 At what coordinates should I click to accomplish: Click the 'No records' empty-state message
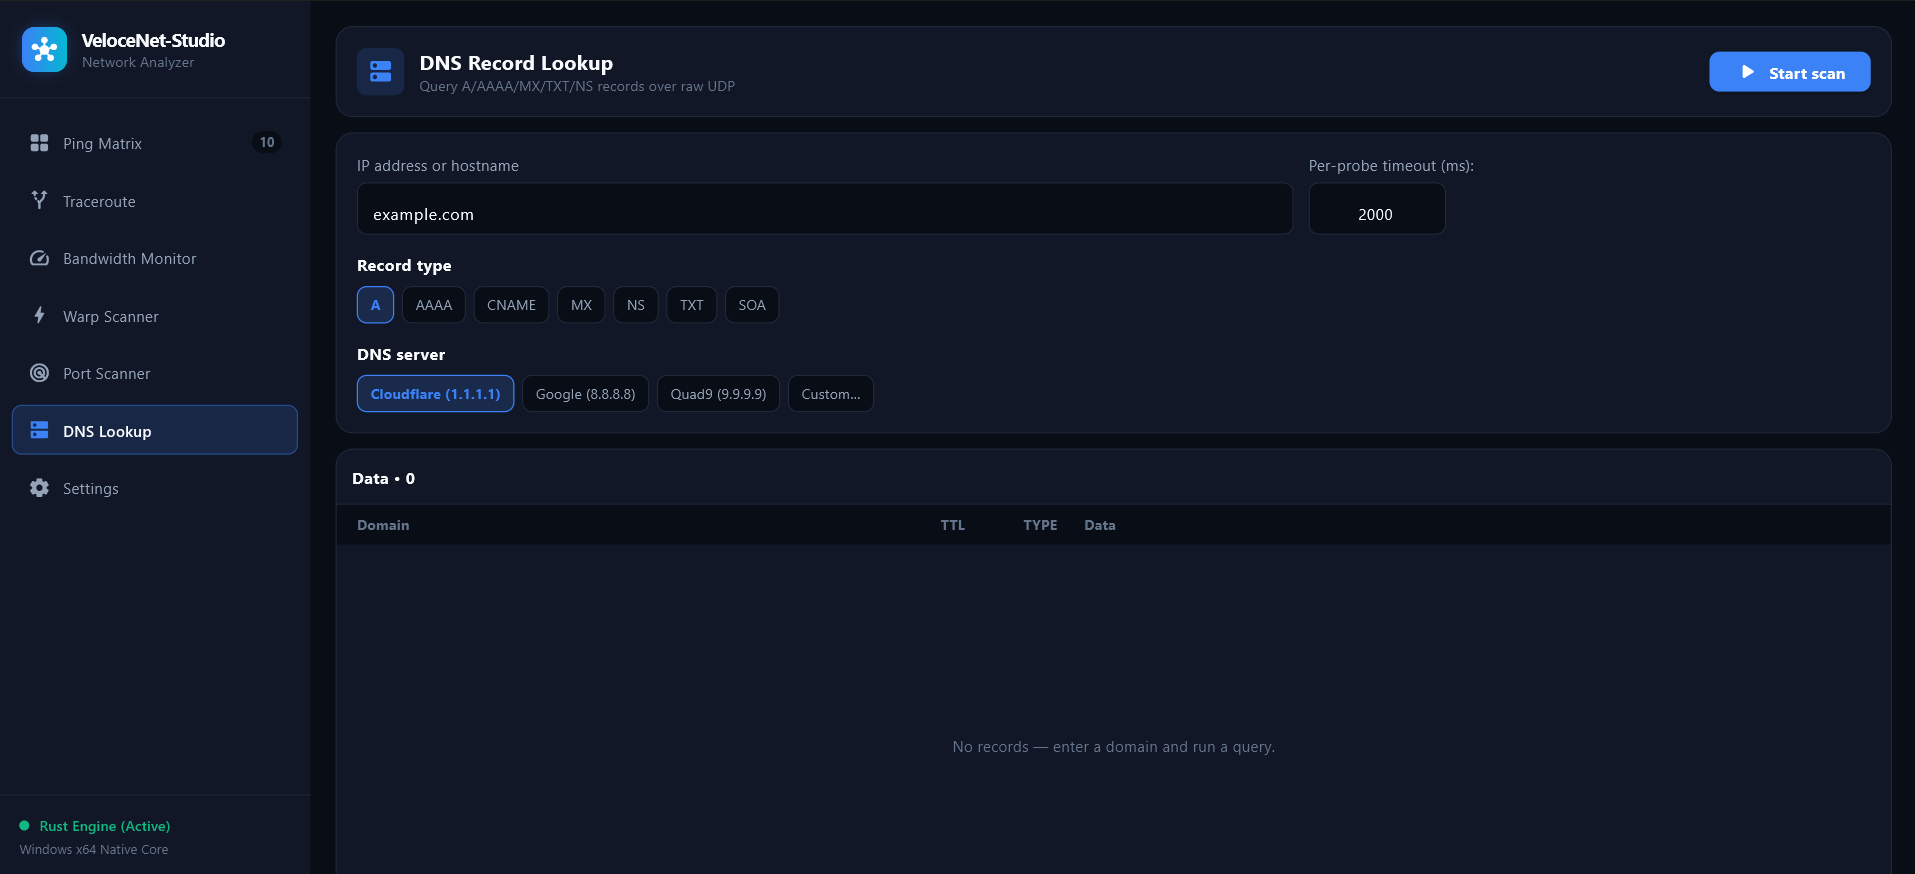(1113, 747)
